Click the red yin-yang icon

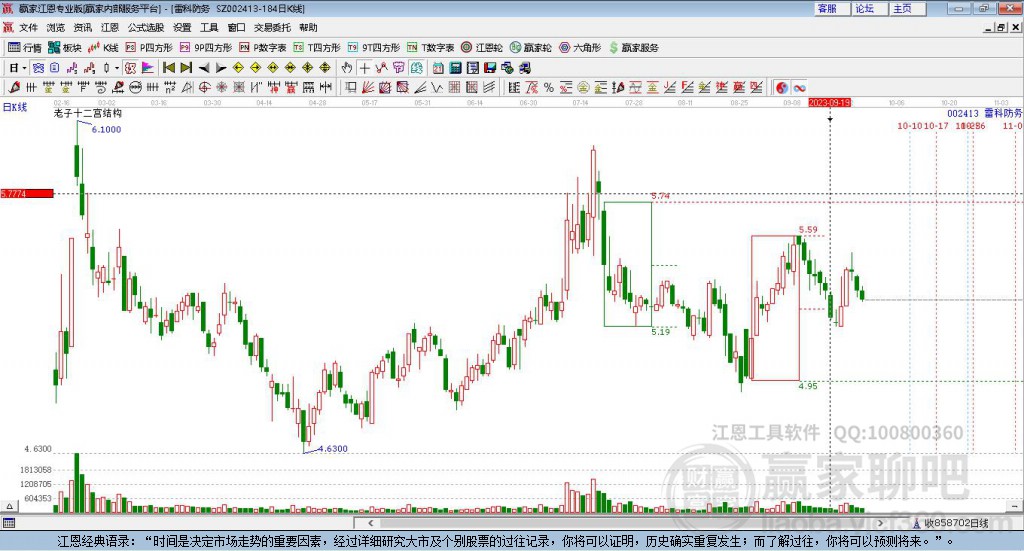(x=782, y=87)
